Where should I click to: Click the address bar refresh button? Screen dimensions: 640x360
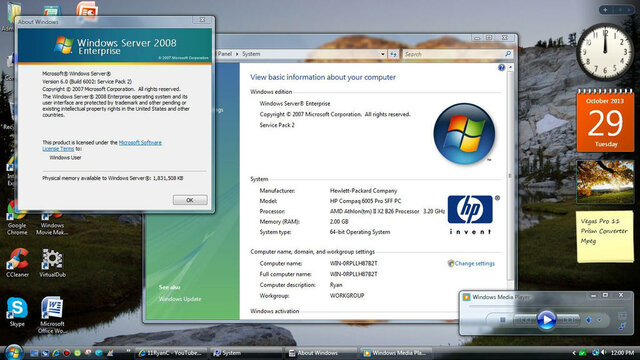393,54
